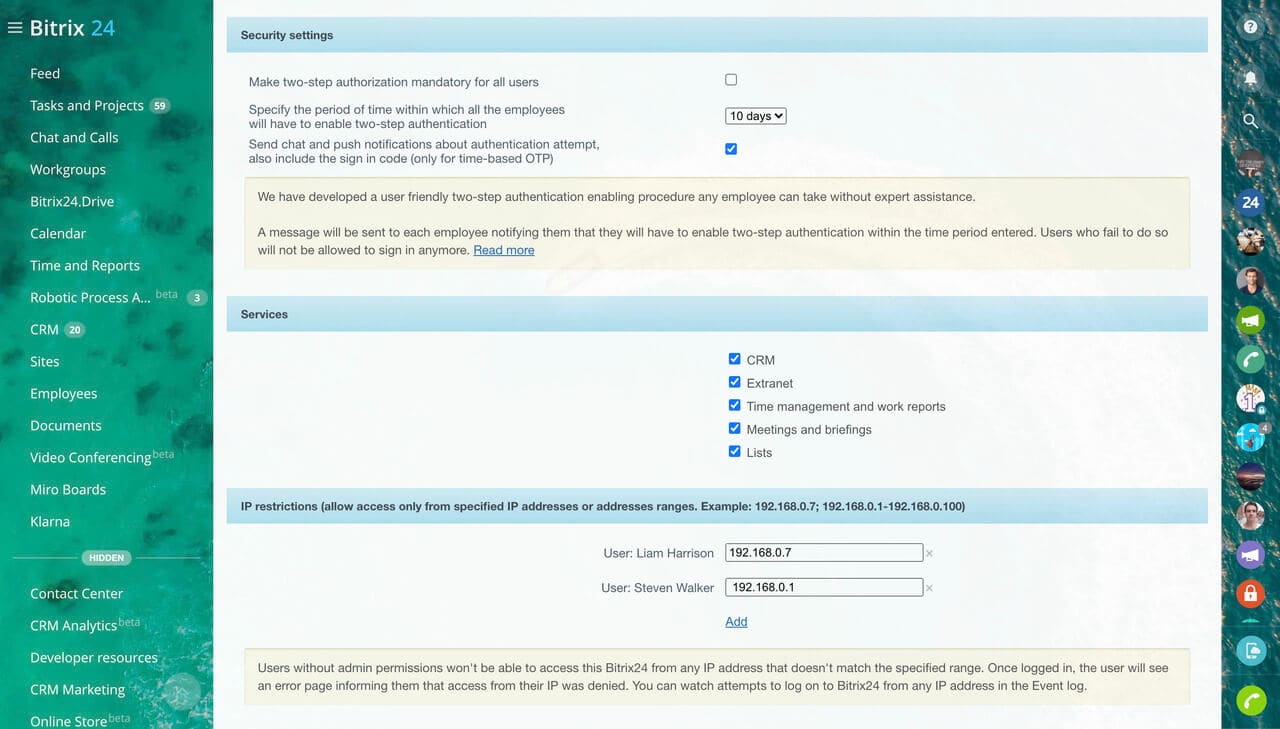
Task: Disable the Extranet service checkbox
Action: 735,382
